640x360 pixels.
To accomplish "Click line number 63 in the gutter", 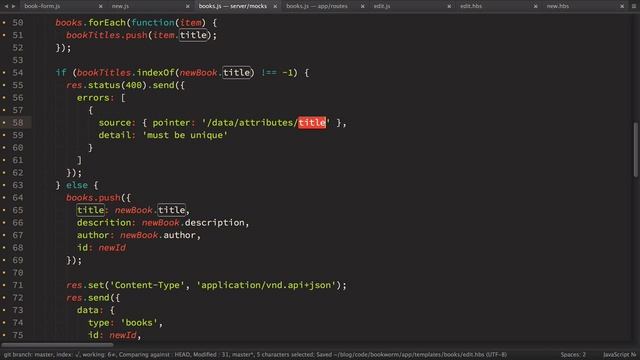I will coord(18,185).
